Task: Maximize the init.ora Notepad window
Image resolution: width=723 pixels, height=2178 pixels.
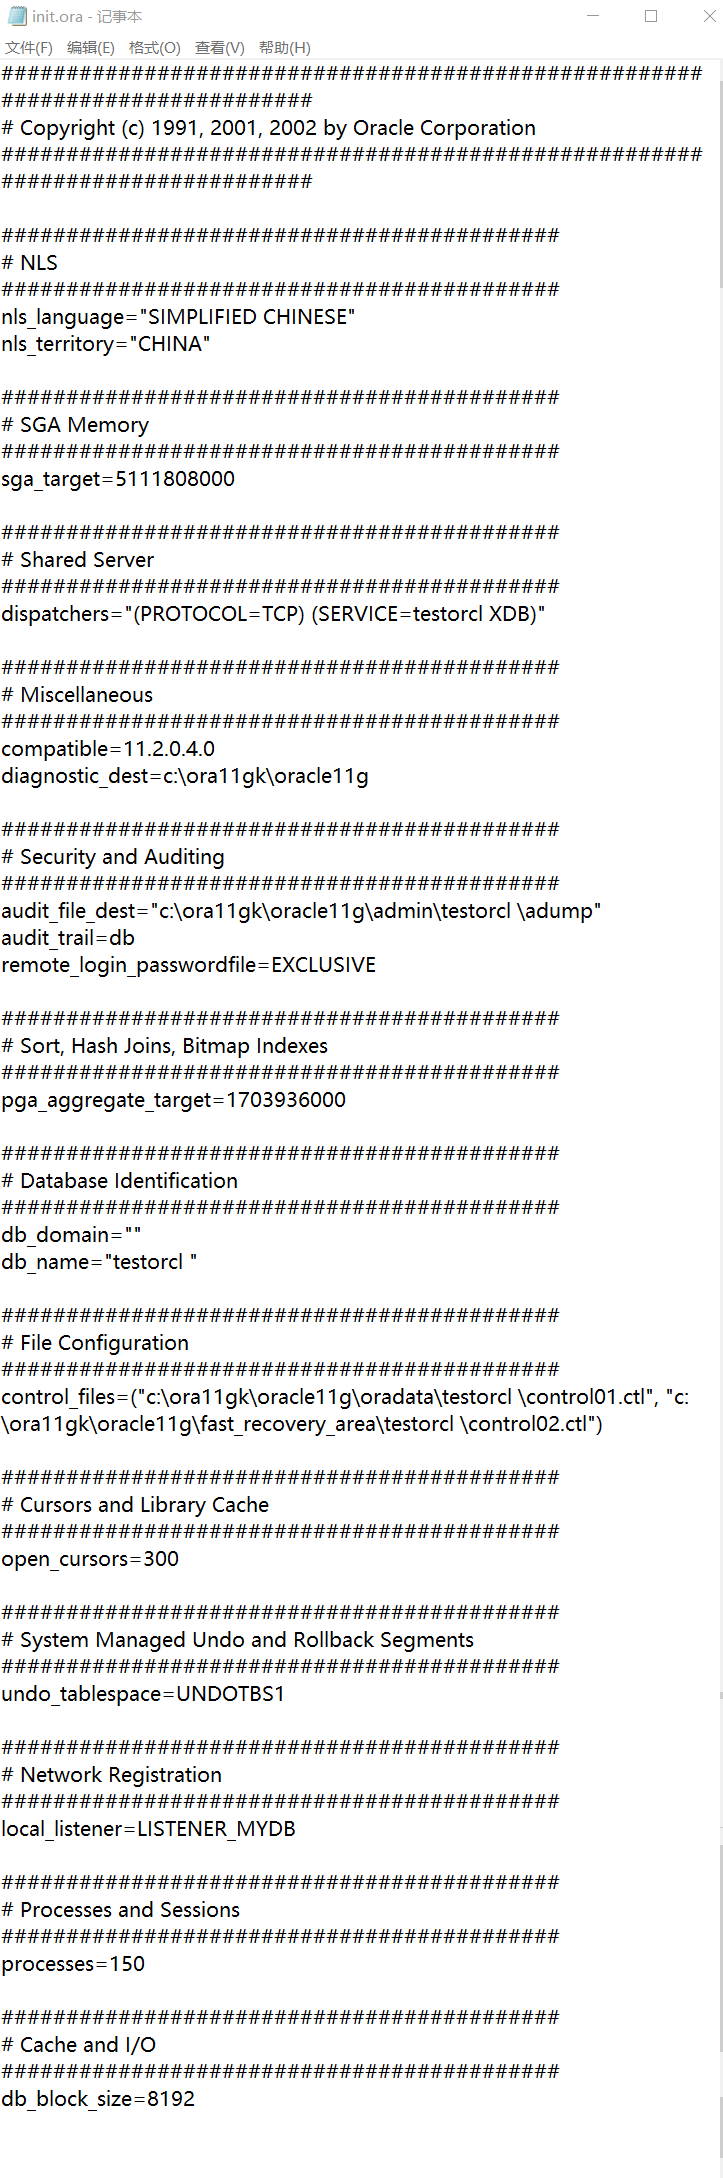Action: tap(651, 16)
